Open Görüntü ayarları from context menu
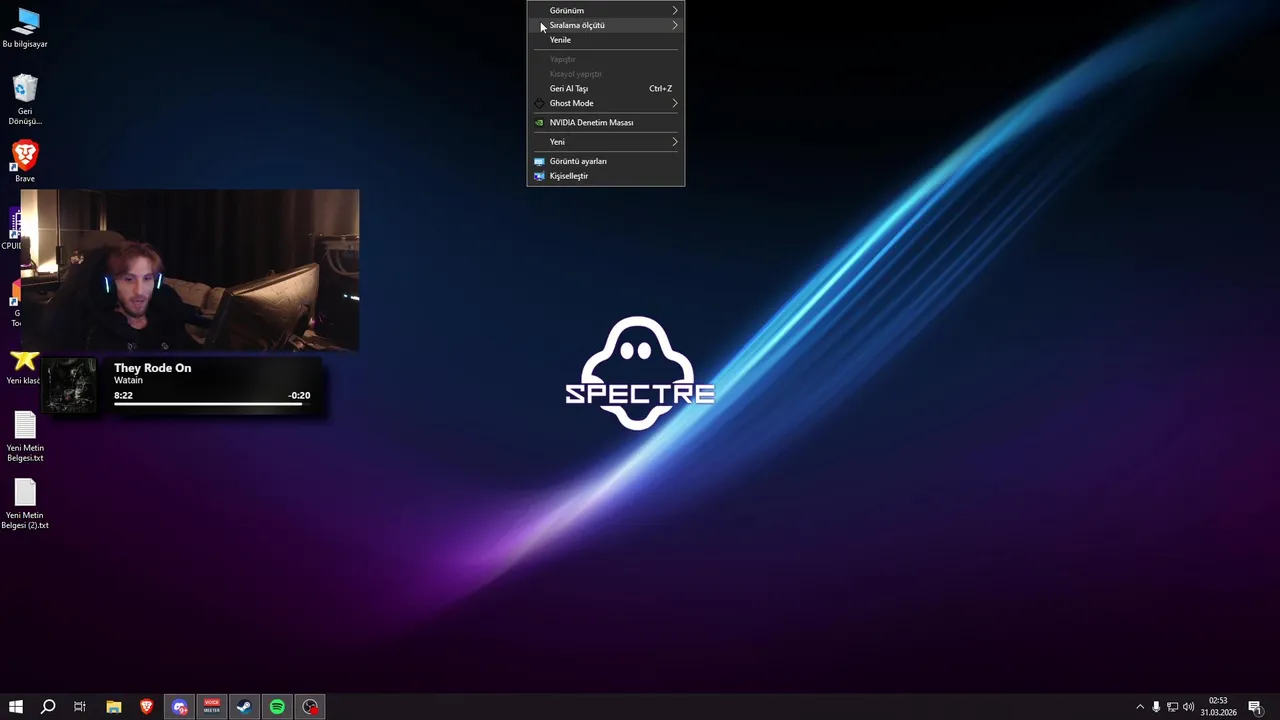This screenshot has width=1280, height=720. (x=605, y=161)
